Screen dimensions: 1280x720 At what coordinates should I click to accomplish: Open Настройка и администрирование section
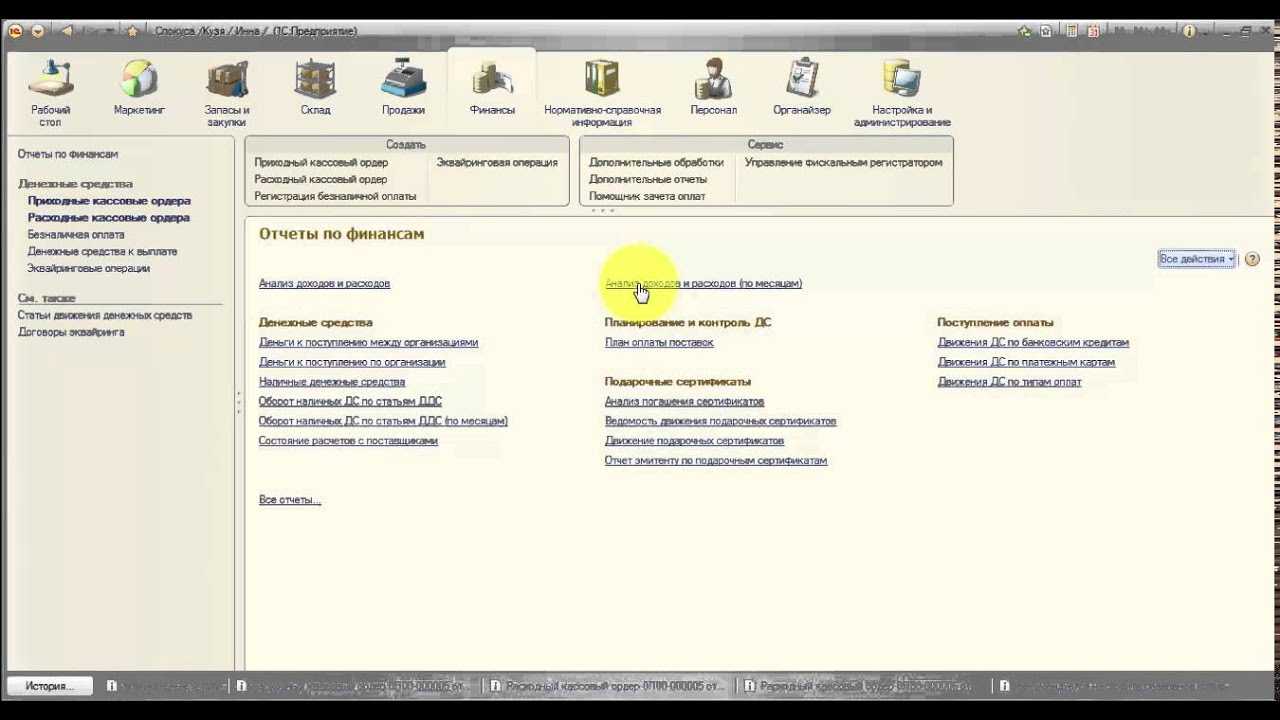click(902, 92)
